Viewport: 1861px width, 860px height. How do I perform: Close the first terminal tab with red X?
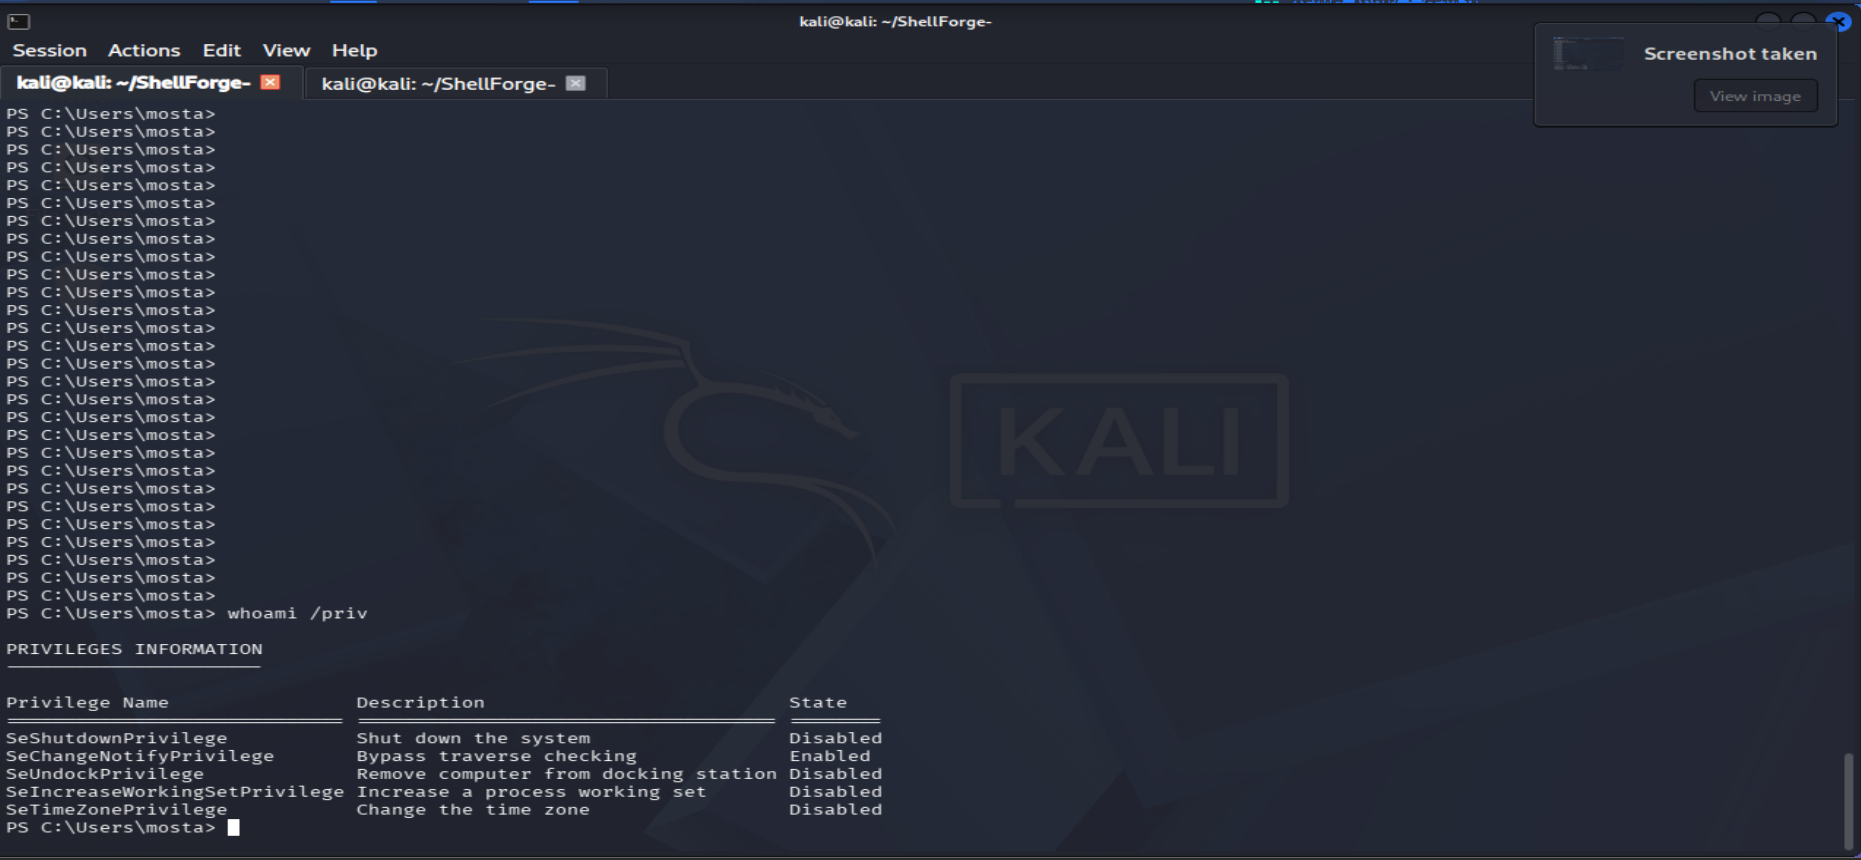[270, 82]
